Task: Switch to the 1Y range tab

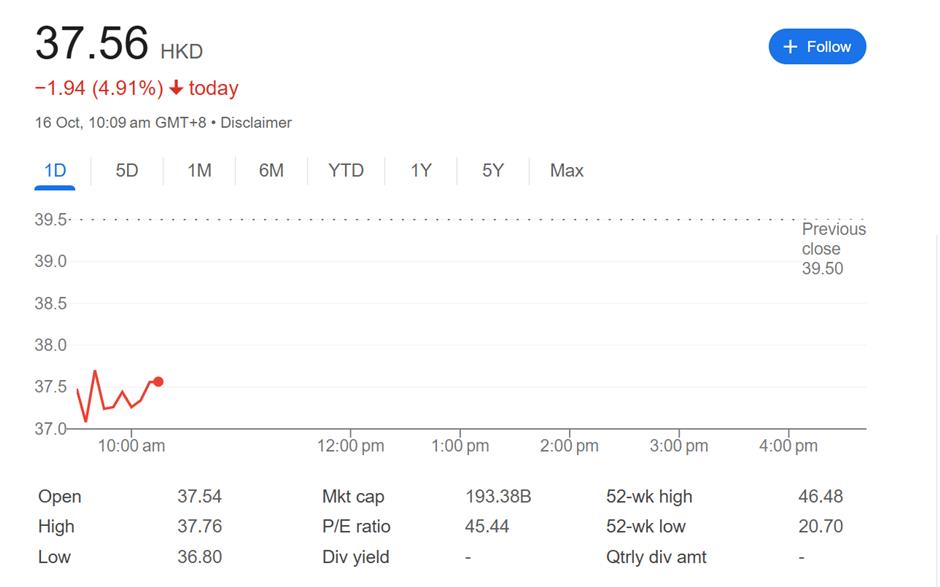Action: [x=421, y=171]
